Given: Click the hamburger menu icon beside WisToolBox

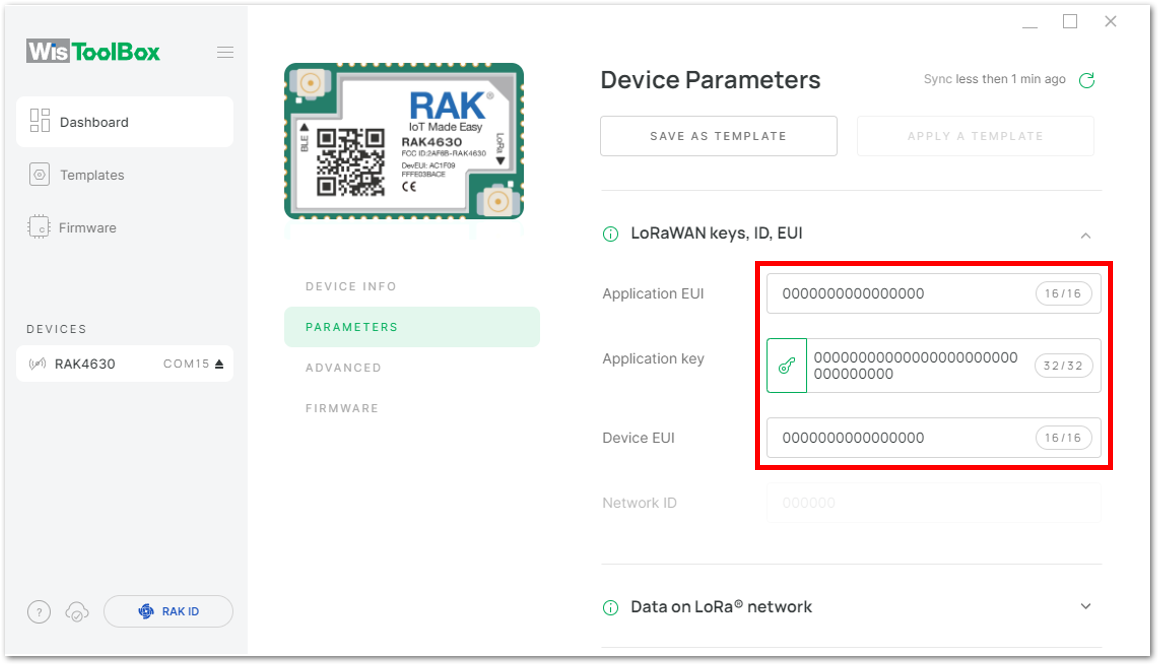Looking at the screenshot, I should (x=225, y=52).
